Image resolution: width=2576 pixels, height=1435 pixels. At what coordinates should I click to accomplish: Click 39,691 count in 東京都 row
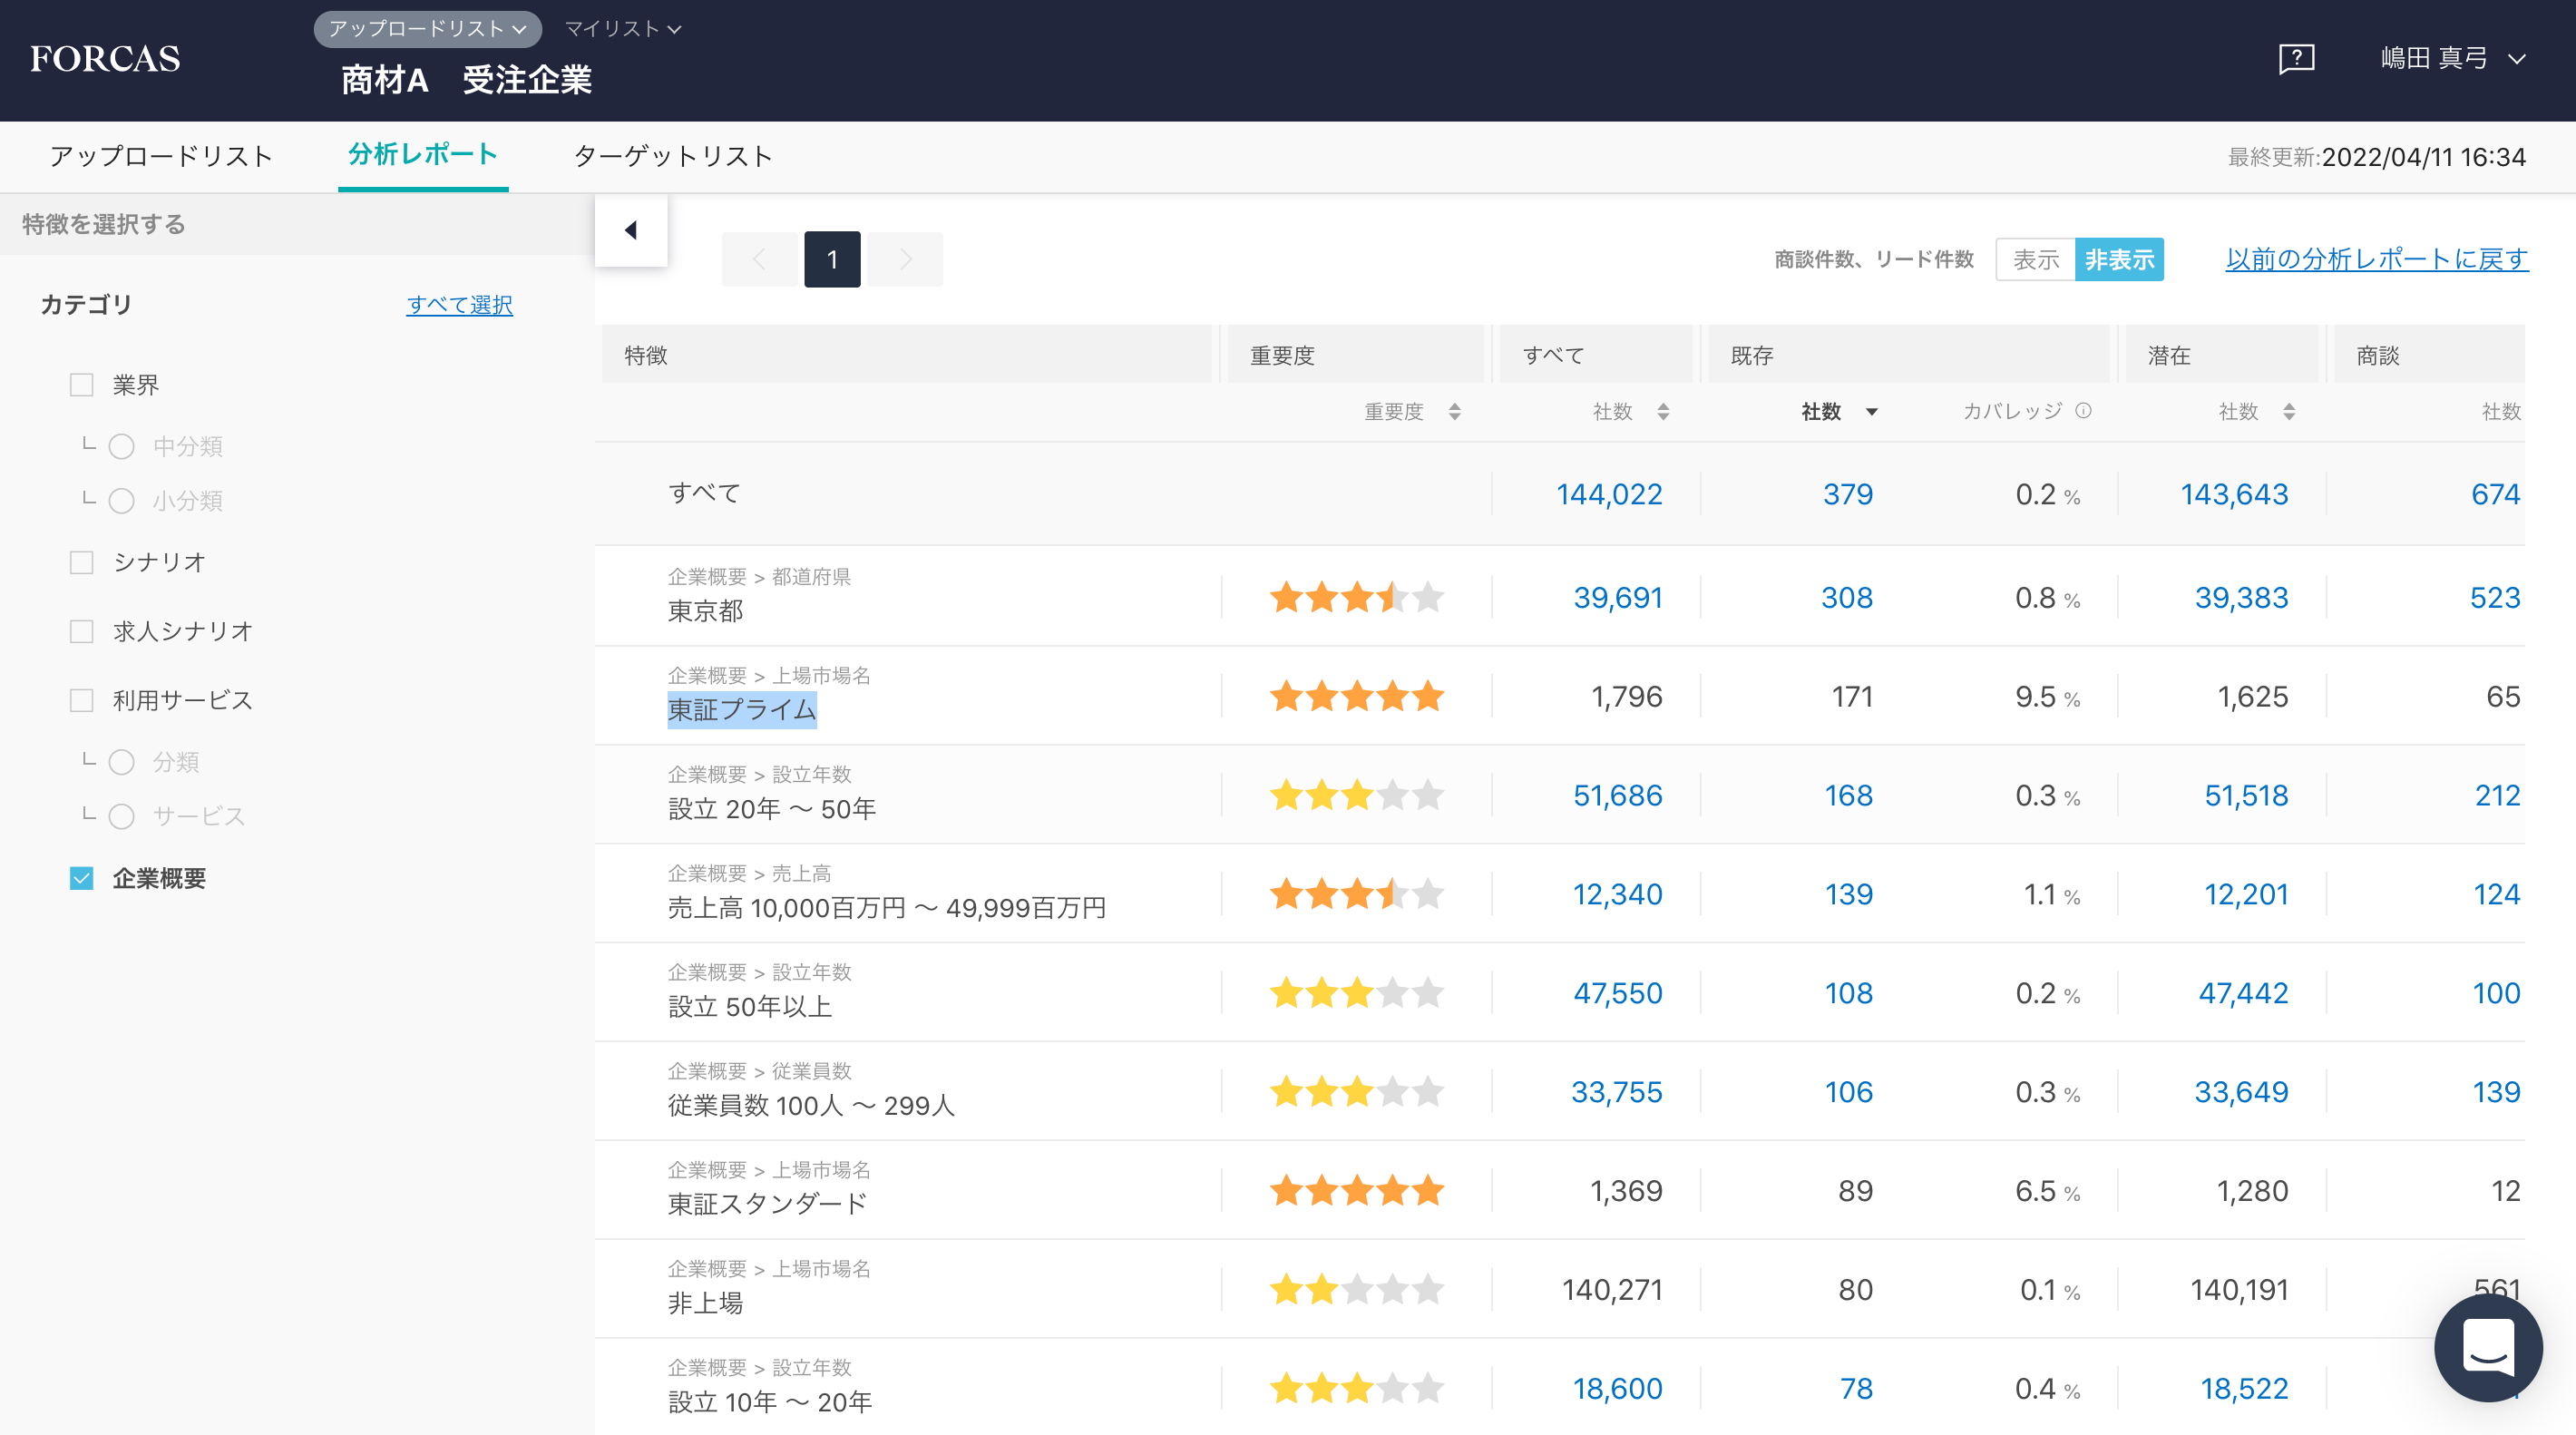pyautogui.click(x=1617, y=597)
